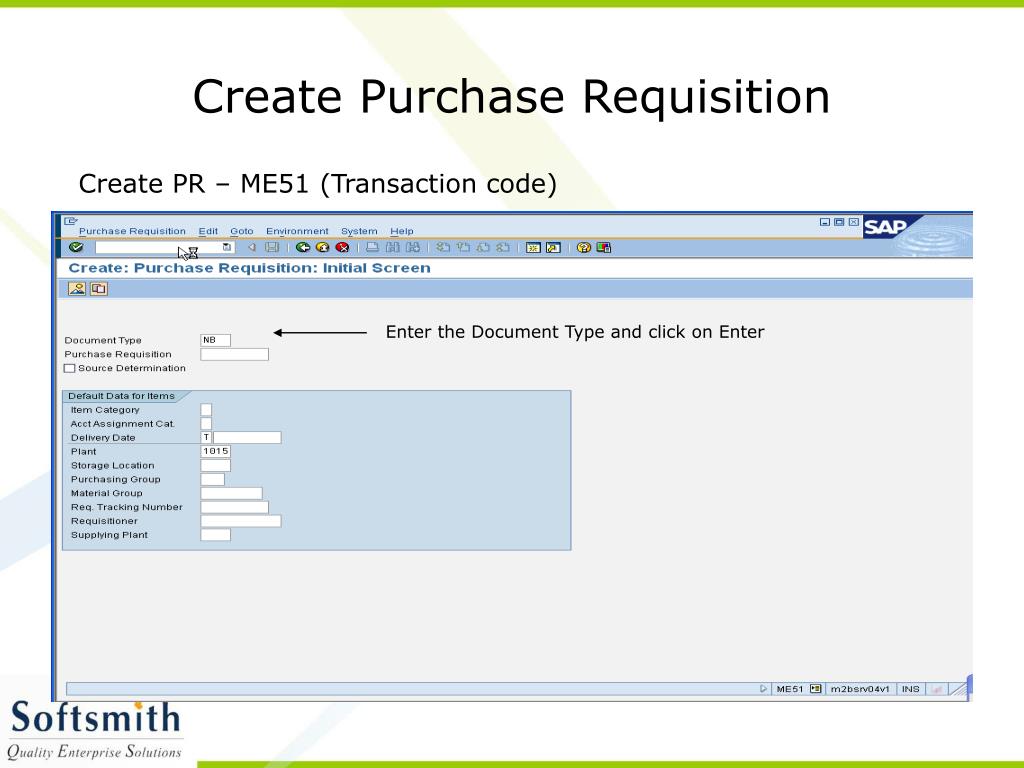Click the yellow Exit icon
Screen dimensions: 1024x768
click(323, 248)
